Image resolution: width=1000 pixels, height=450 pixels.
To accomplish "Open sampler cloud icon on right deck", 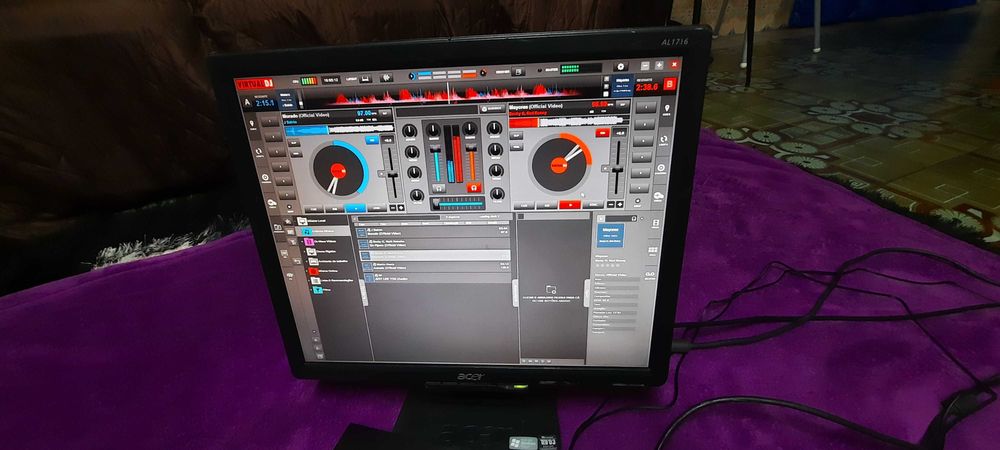I will pyautogui.click(x=658, y=196).
